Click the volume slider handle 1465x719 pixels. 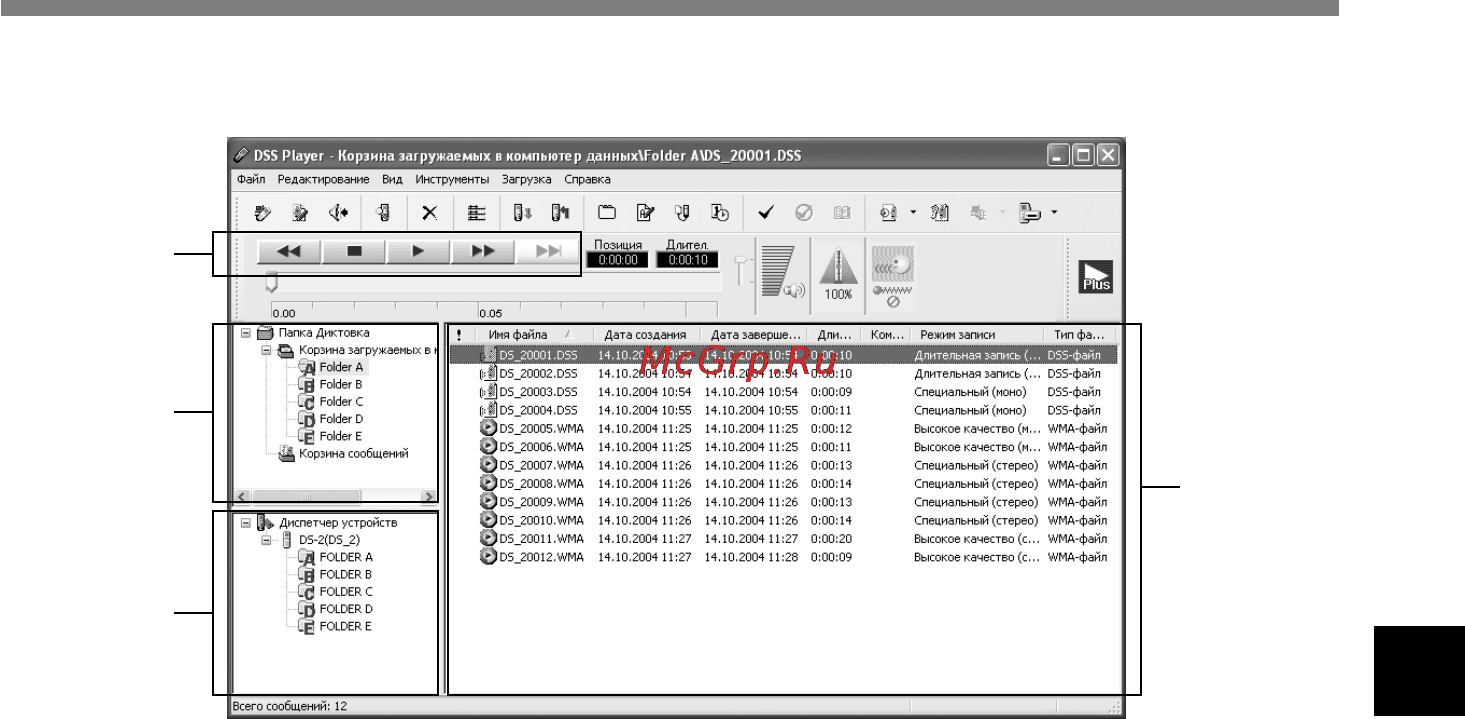coord(742,260)
